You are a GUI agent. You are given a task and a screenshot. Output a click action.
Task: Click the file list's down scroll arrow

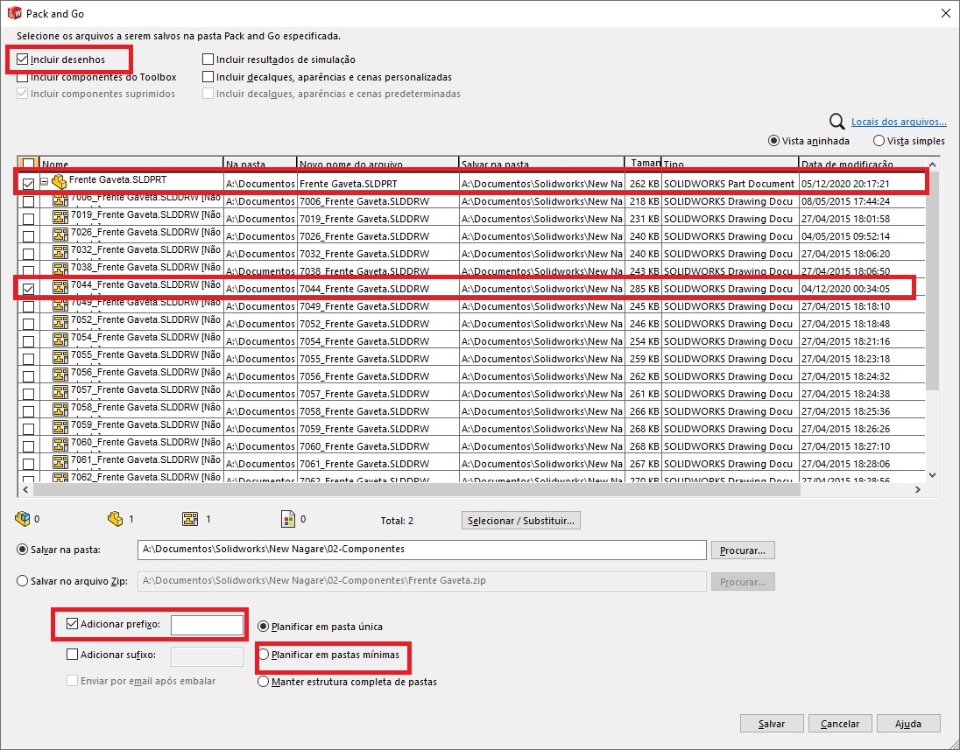tap(932, 475)
